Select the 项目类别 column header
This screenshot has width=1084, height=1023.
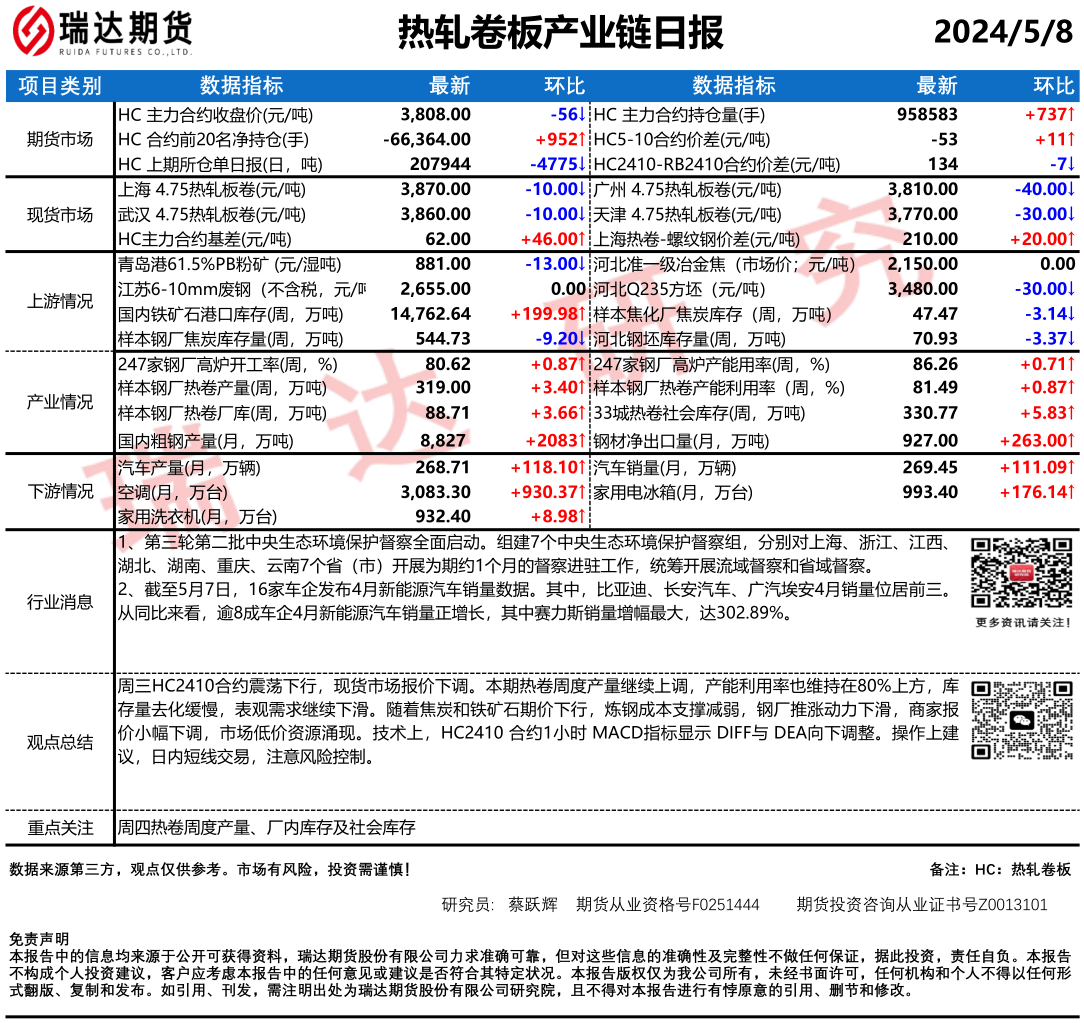pos(60,86)
